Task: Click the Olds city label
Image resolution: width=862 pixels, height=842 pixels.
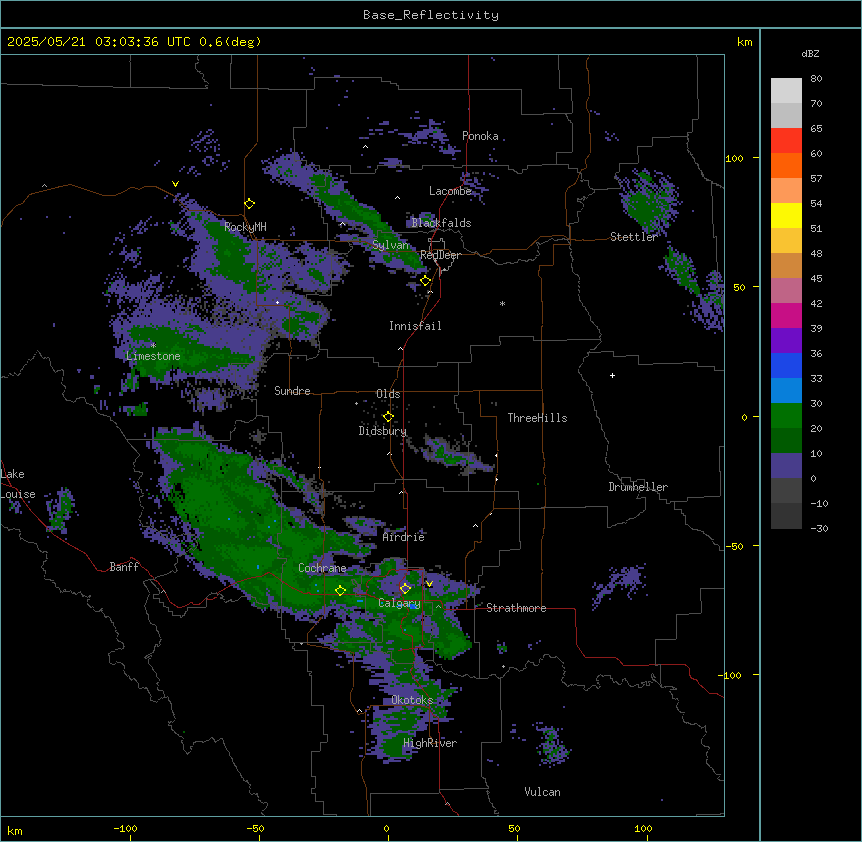Action: (388, 394)
